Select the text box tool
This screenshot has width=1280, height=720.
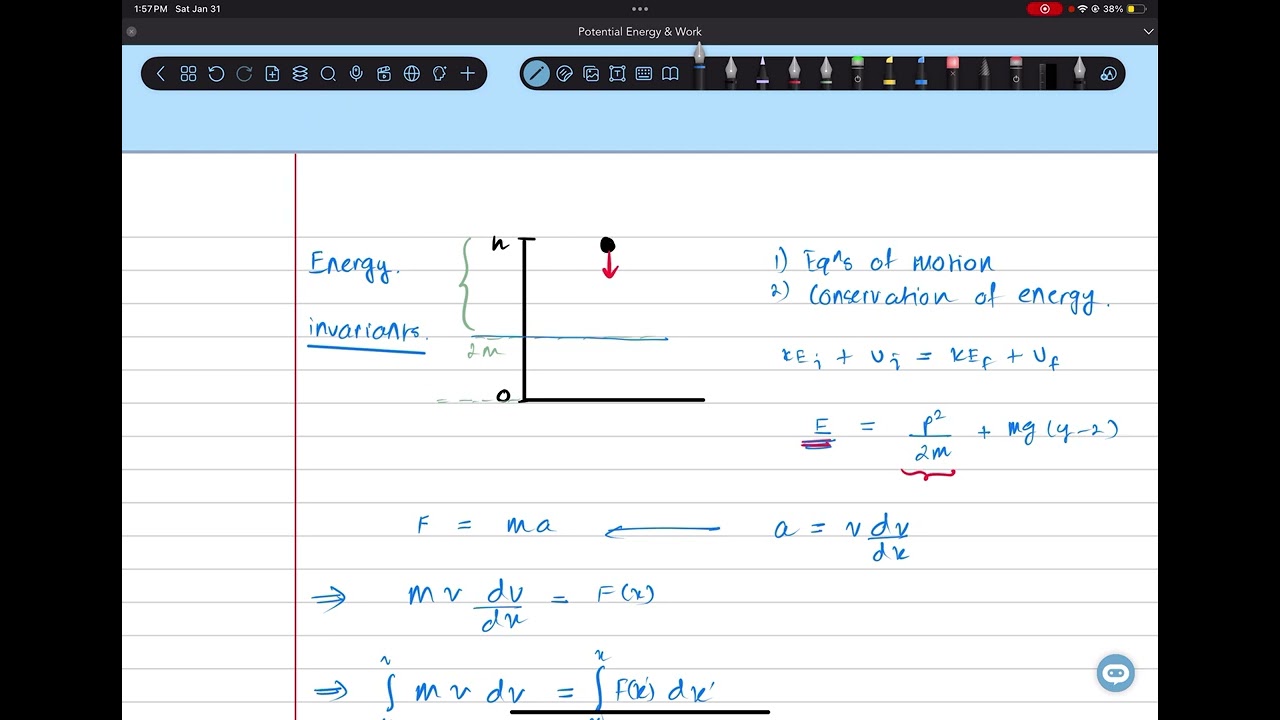[x=617, y=74]
